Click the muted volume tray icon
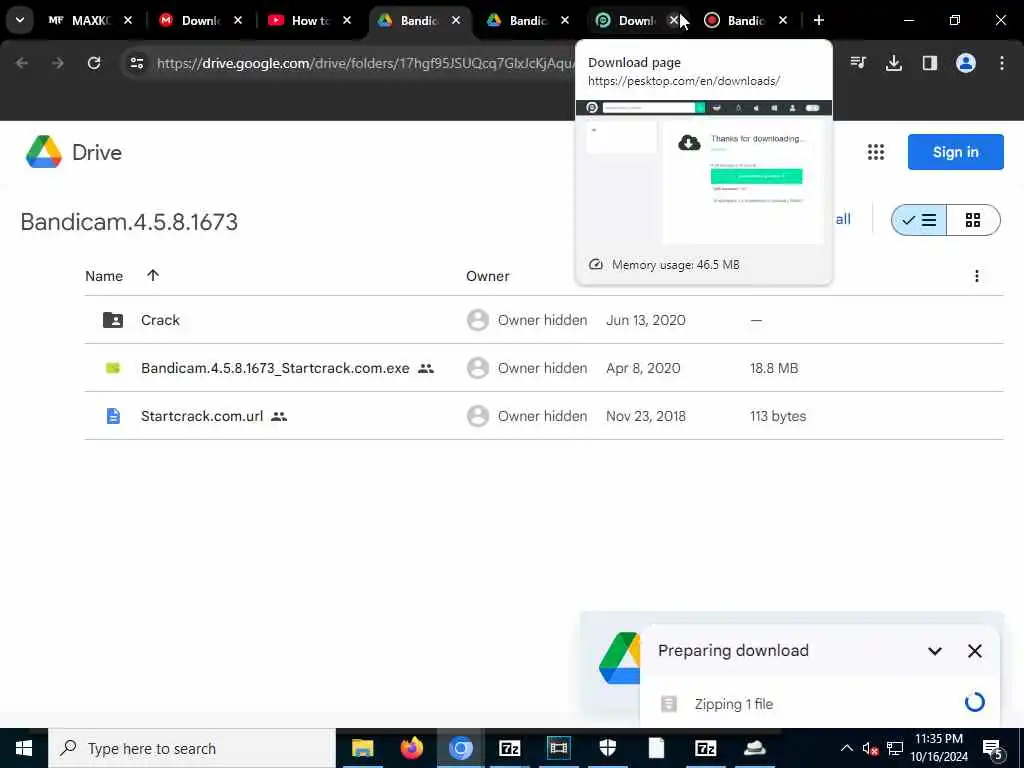Image resolution: width=1024 pixels, height=768 pixels. click(870, 748)
